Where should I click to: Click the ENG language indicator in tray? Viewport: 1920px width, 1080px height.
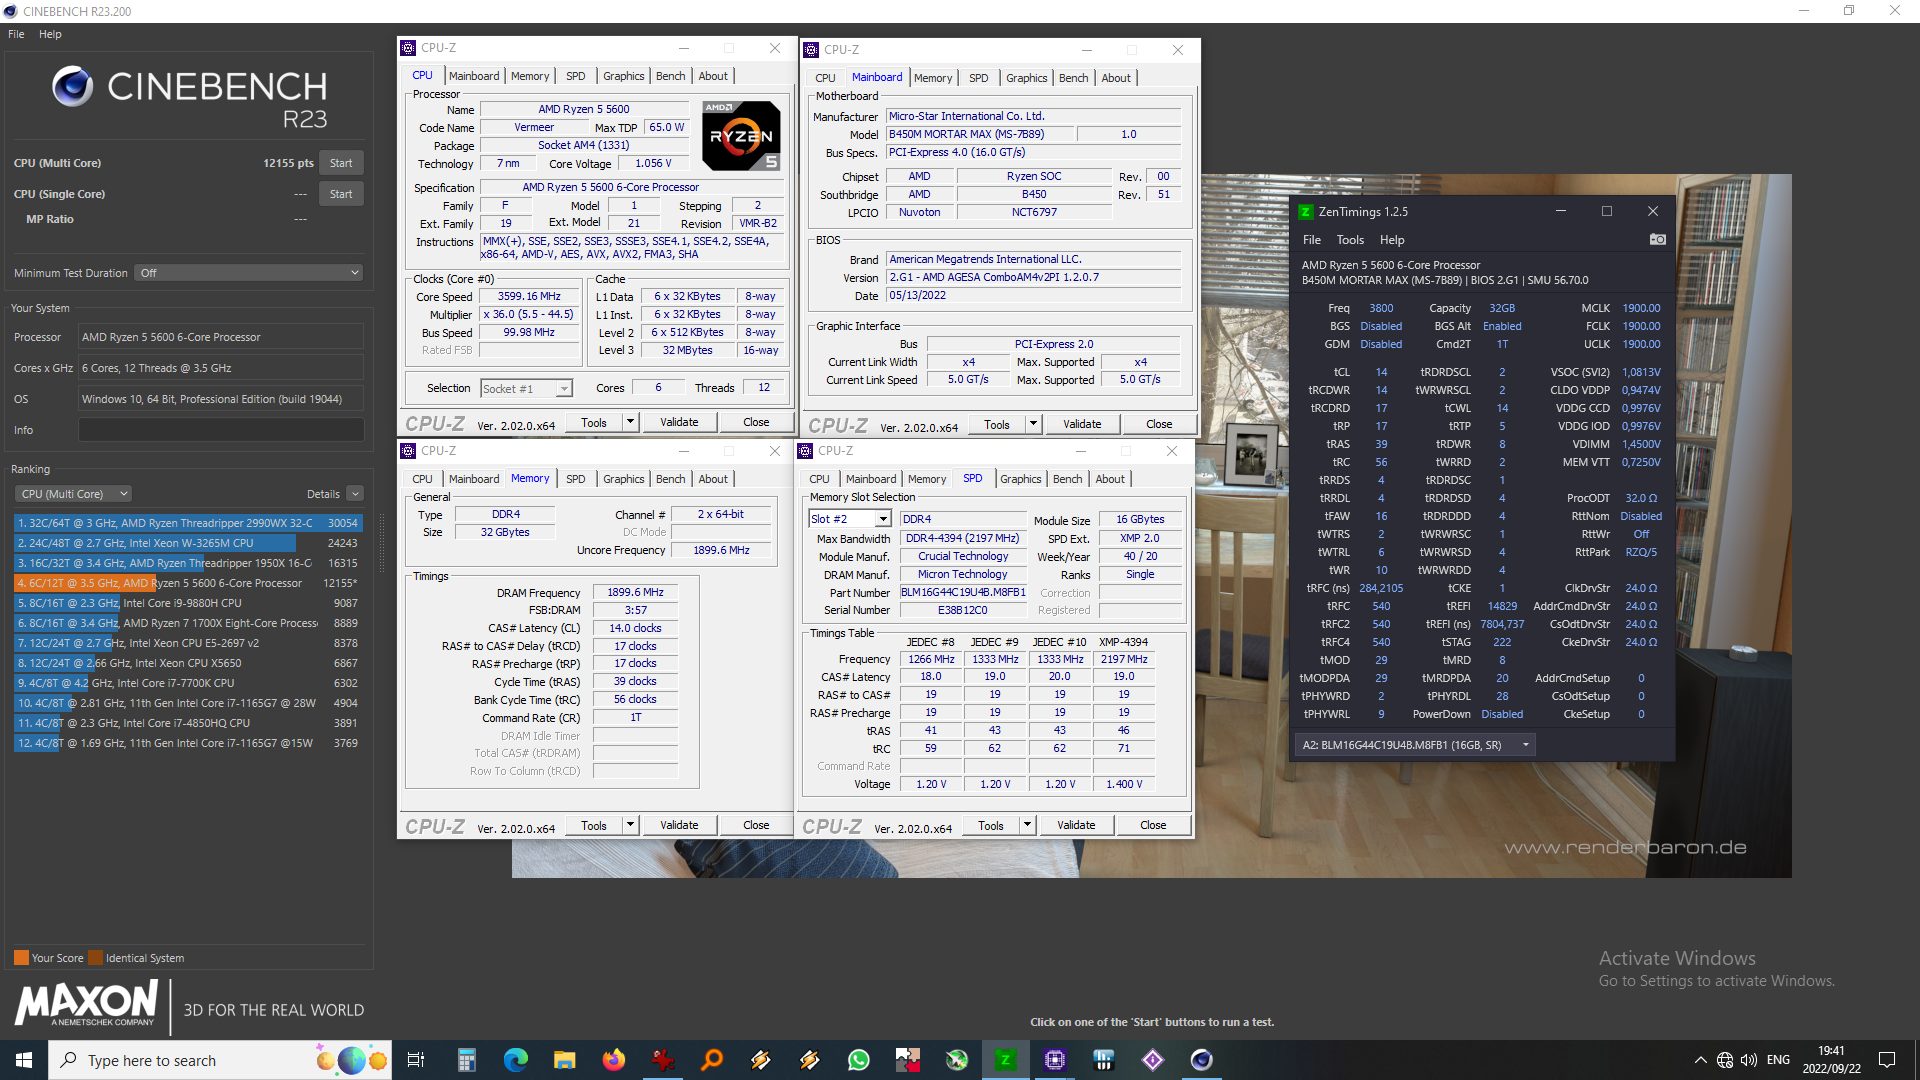click(x=1778, y=1060)
